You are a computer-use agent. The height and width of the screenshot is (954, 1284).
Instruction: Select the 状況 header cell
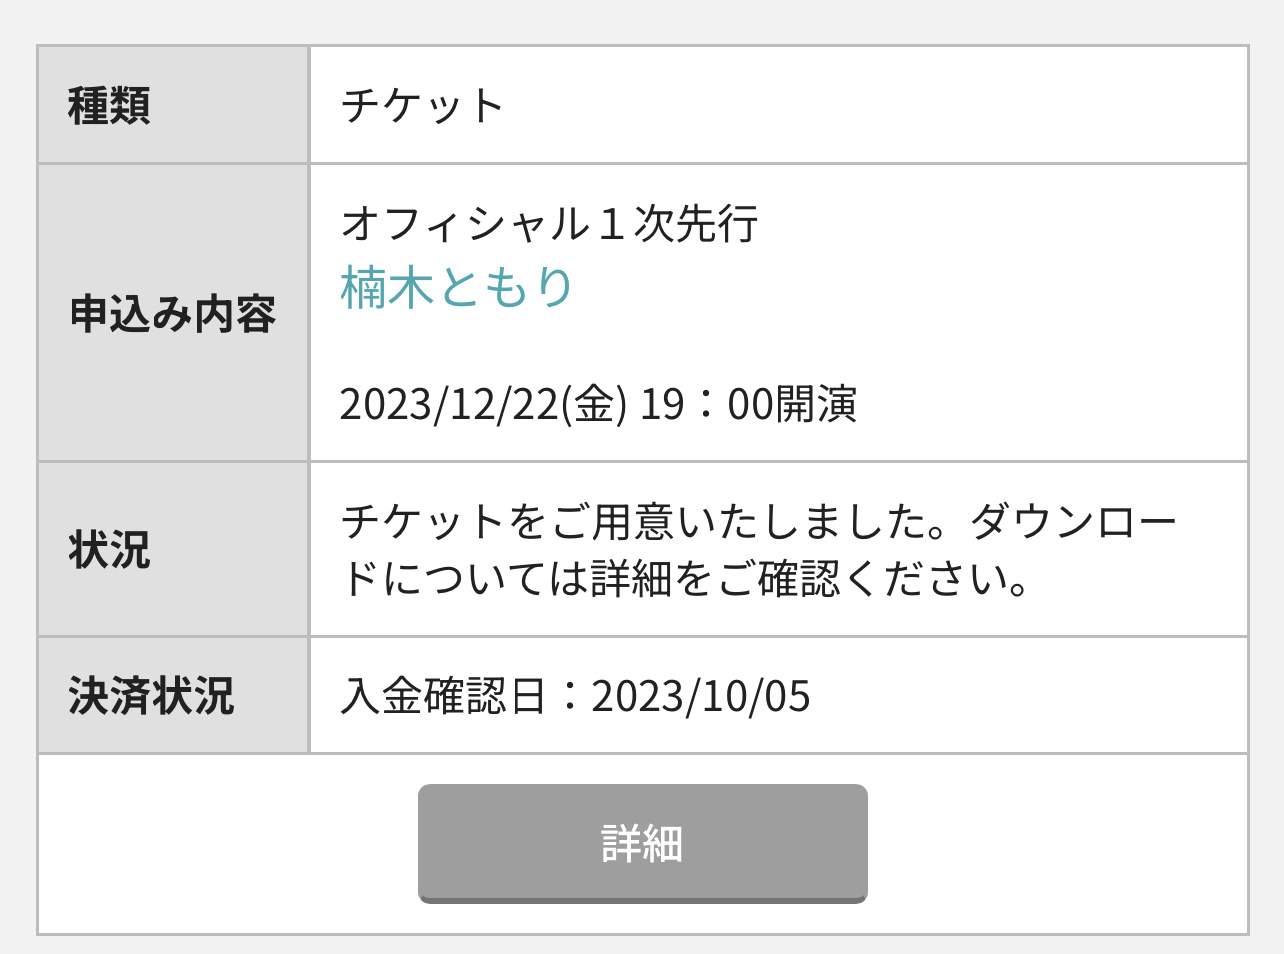point(173,549)
